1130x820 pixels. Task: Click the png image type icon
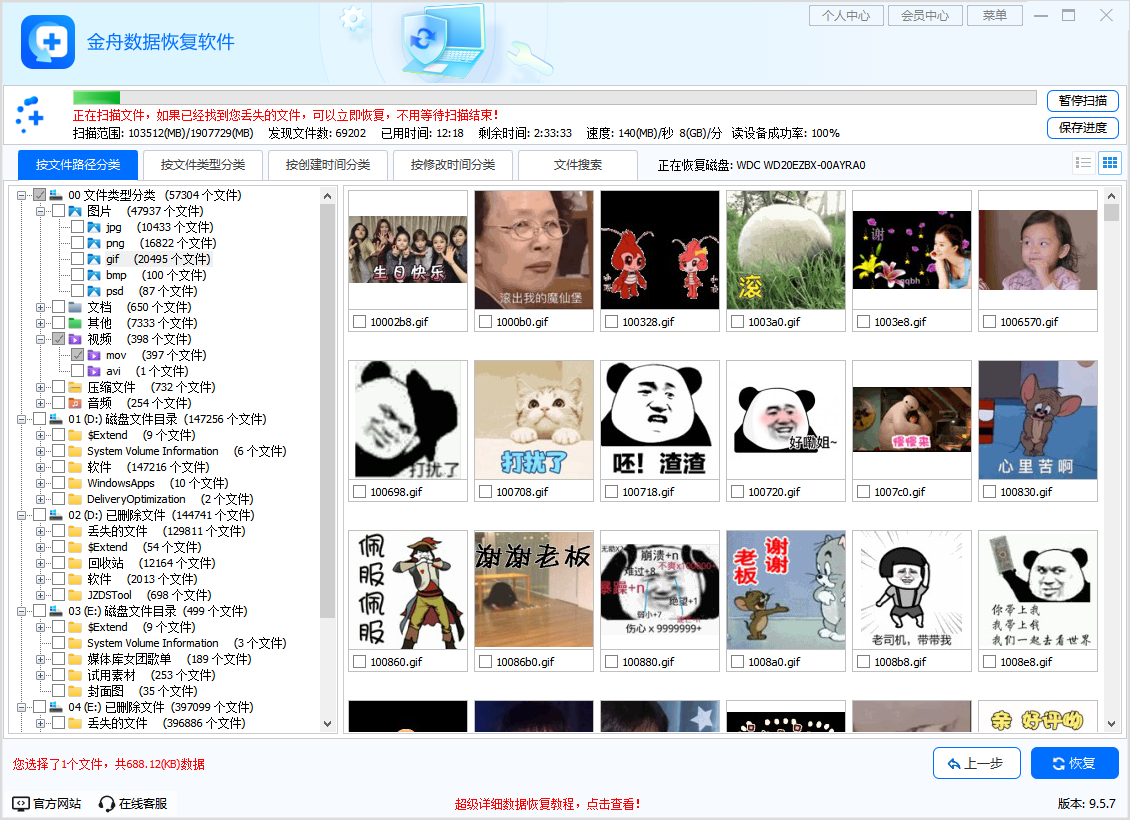pos(94,243)
